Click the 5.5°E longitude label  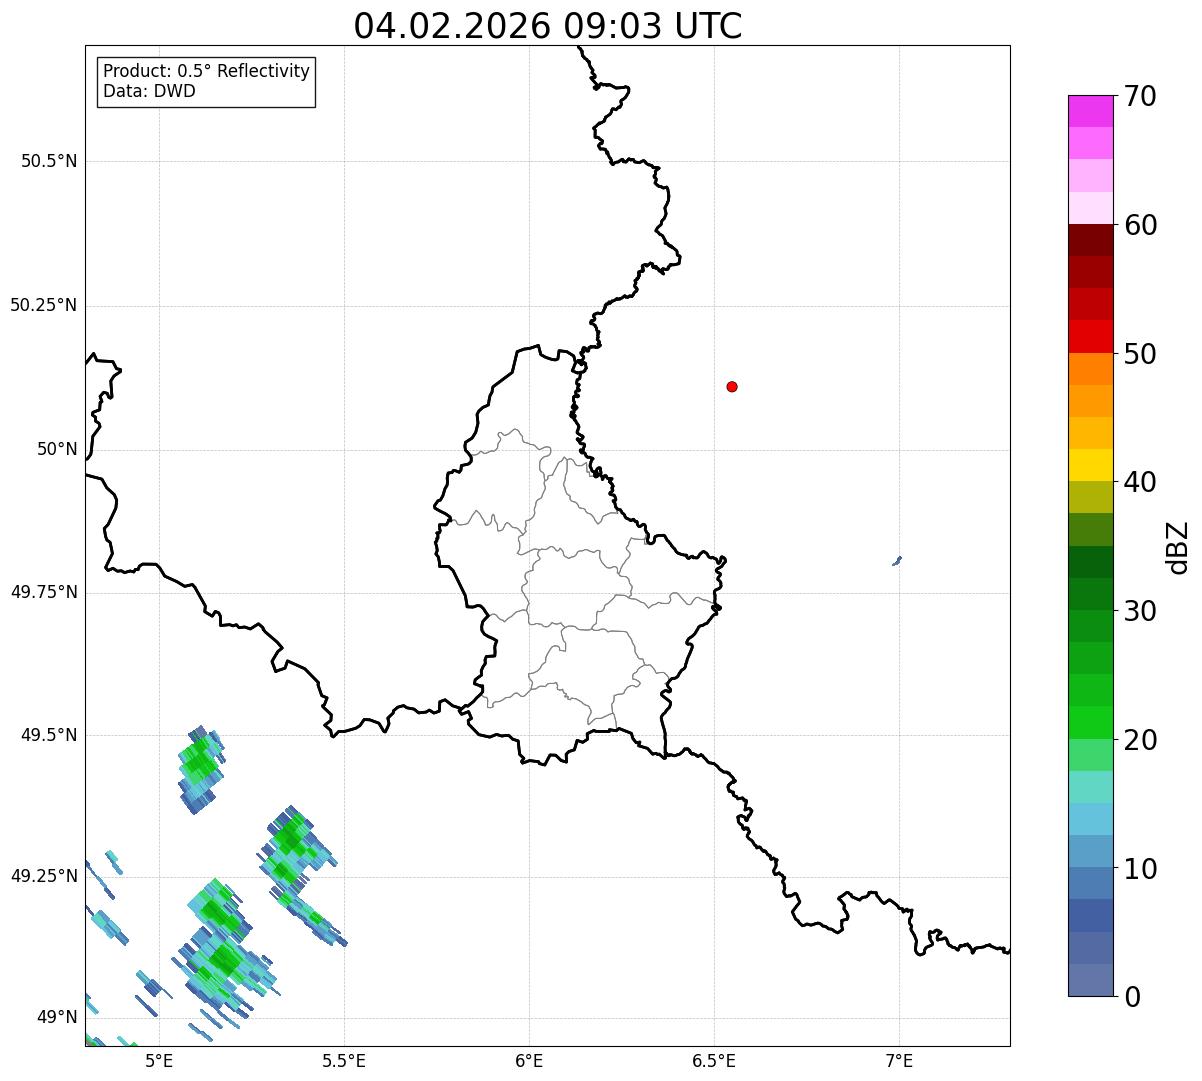coord(344,1062)
